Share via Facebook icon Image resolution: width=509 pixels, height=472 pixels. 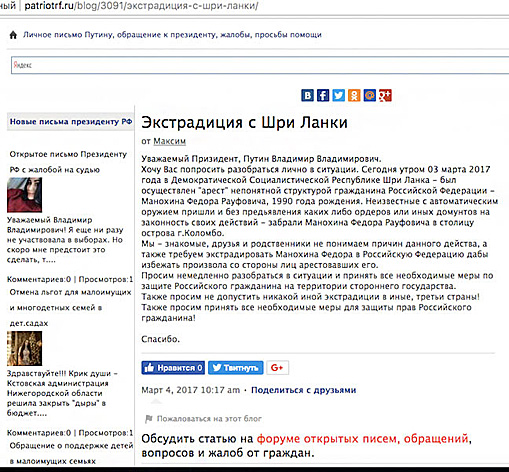(x=323, y=95)
